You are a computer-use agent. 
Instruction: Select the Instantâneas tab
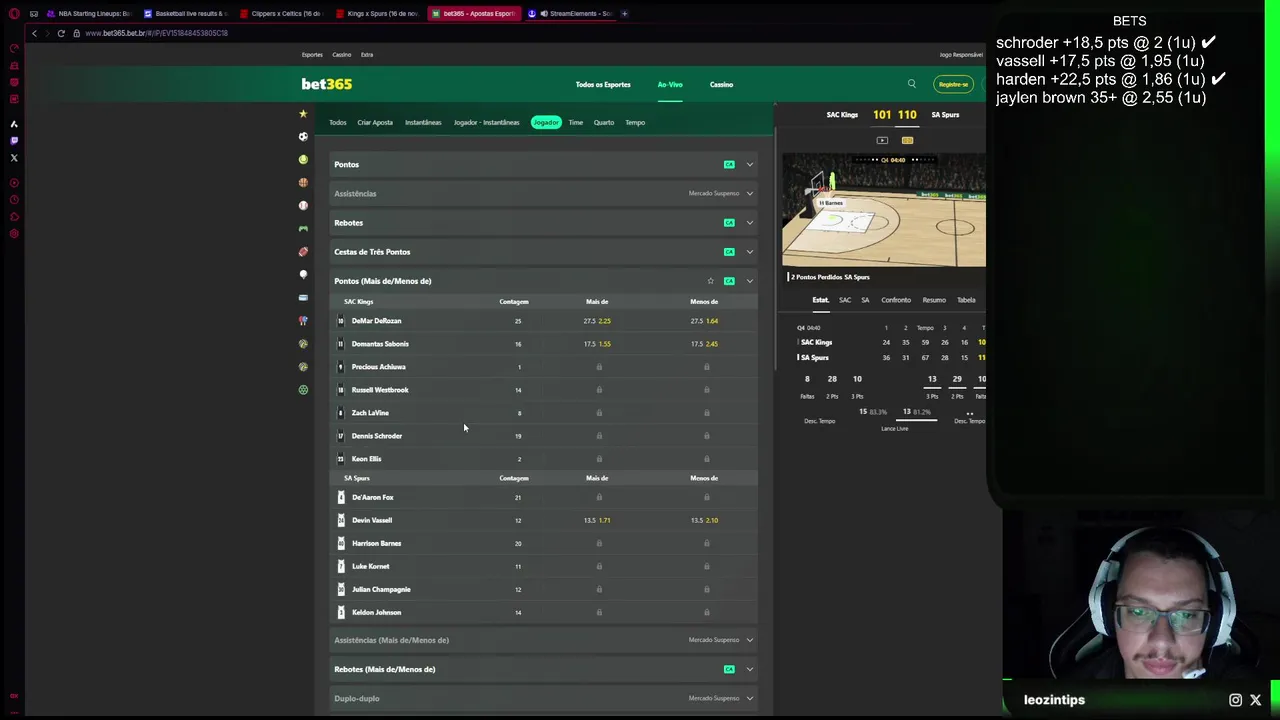point(423,122)
